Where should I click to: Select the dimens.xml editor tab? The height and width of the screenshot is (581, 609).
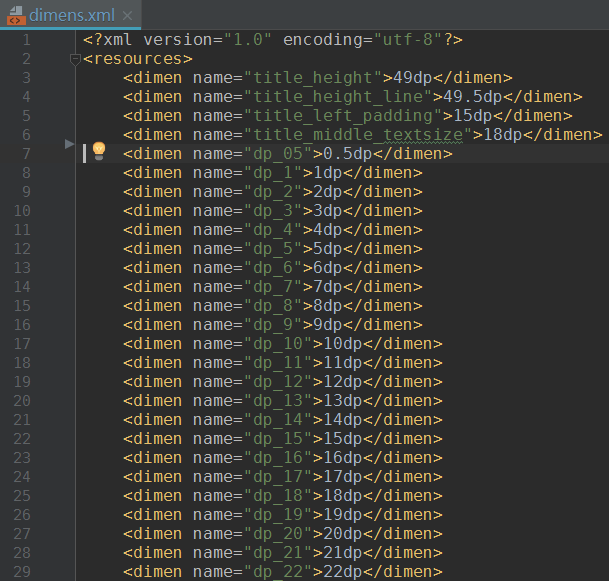(71, 15)
